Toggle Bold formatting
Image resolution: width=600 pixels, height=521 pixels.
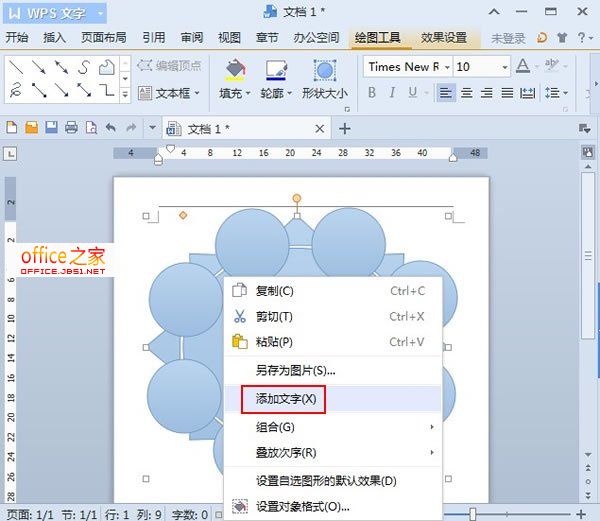[x=372, y=93]
